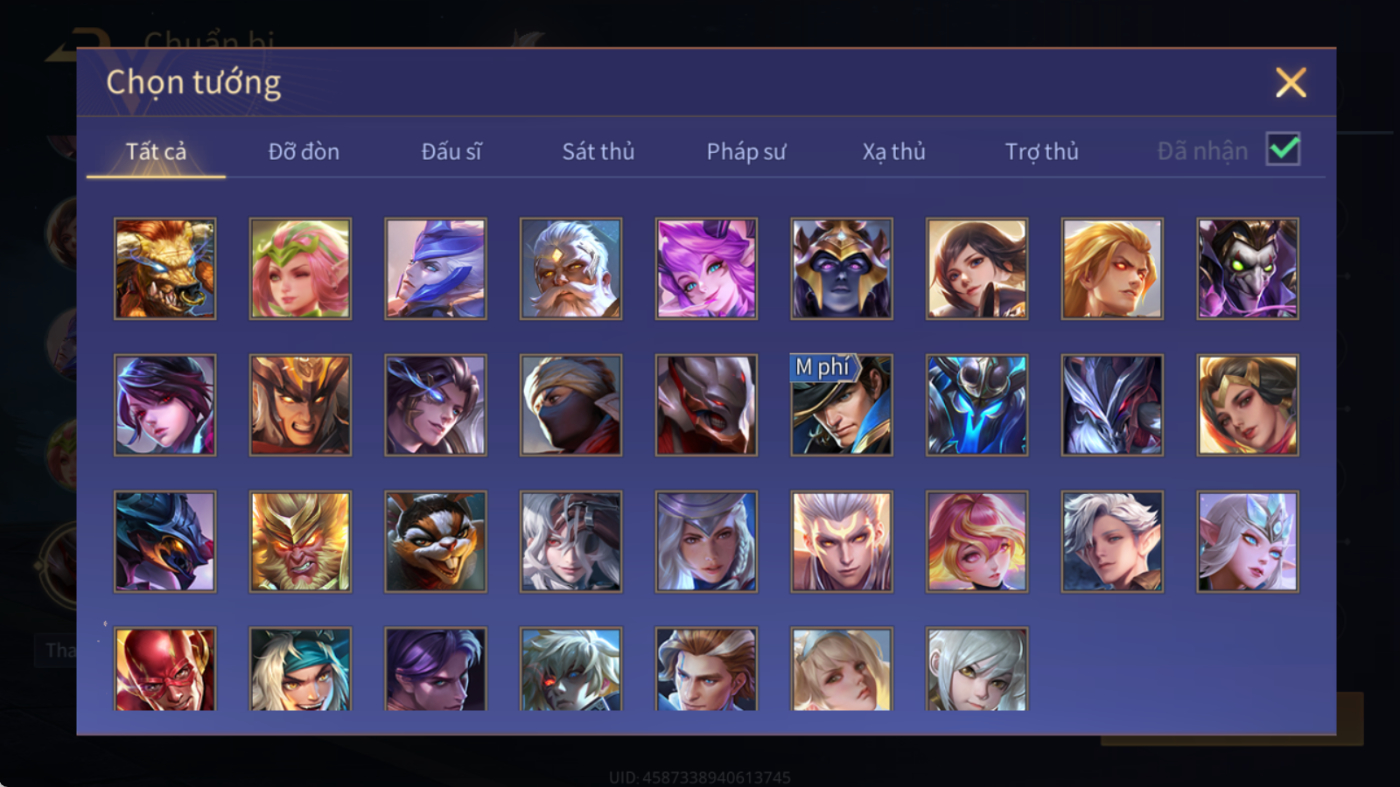Viewport: 1400px width, 787px height.
Task: Open the 'Trợ thủ' tab
Action: [1042, 152]
